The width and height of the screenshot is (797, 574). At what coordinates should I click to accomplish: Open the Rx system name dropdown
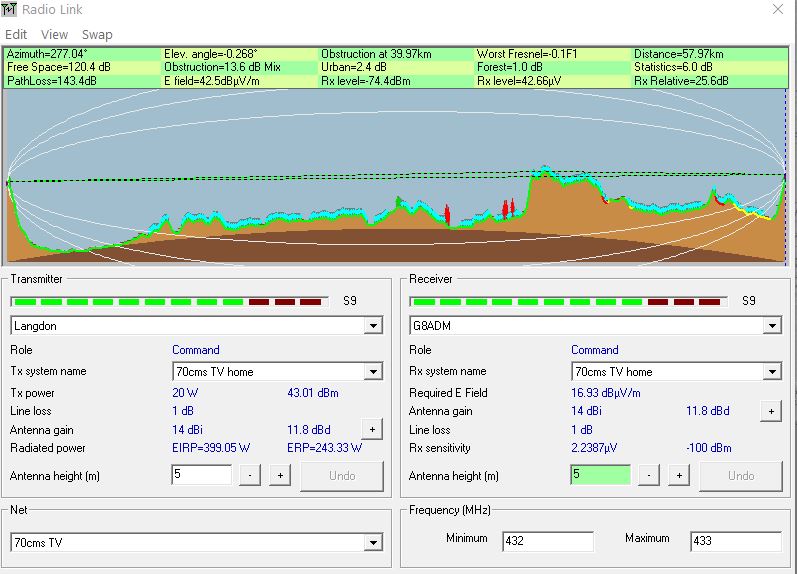tap(772, 372)
